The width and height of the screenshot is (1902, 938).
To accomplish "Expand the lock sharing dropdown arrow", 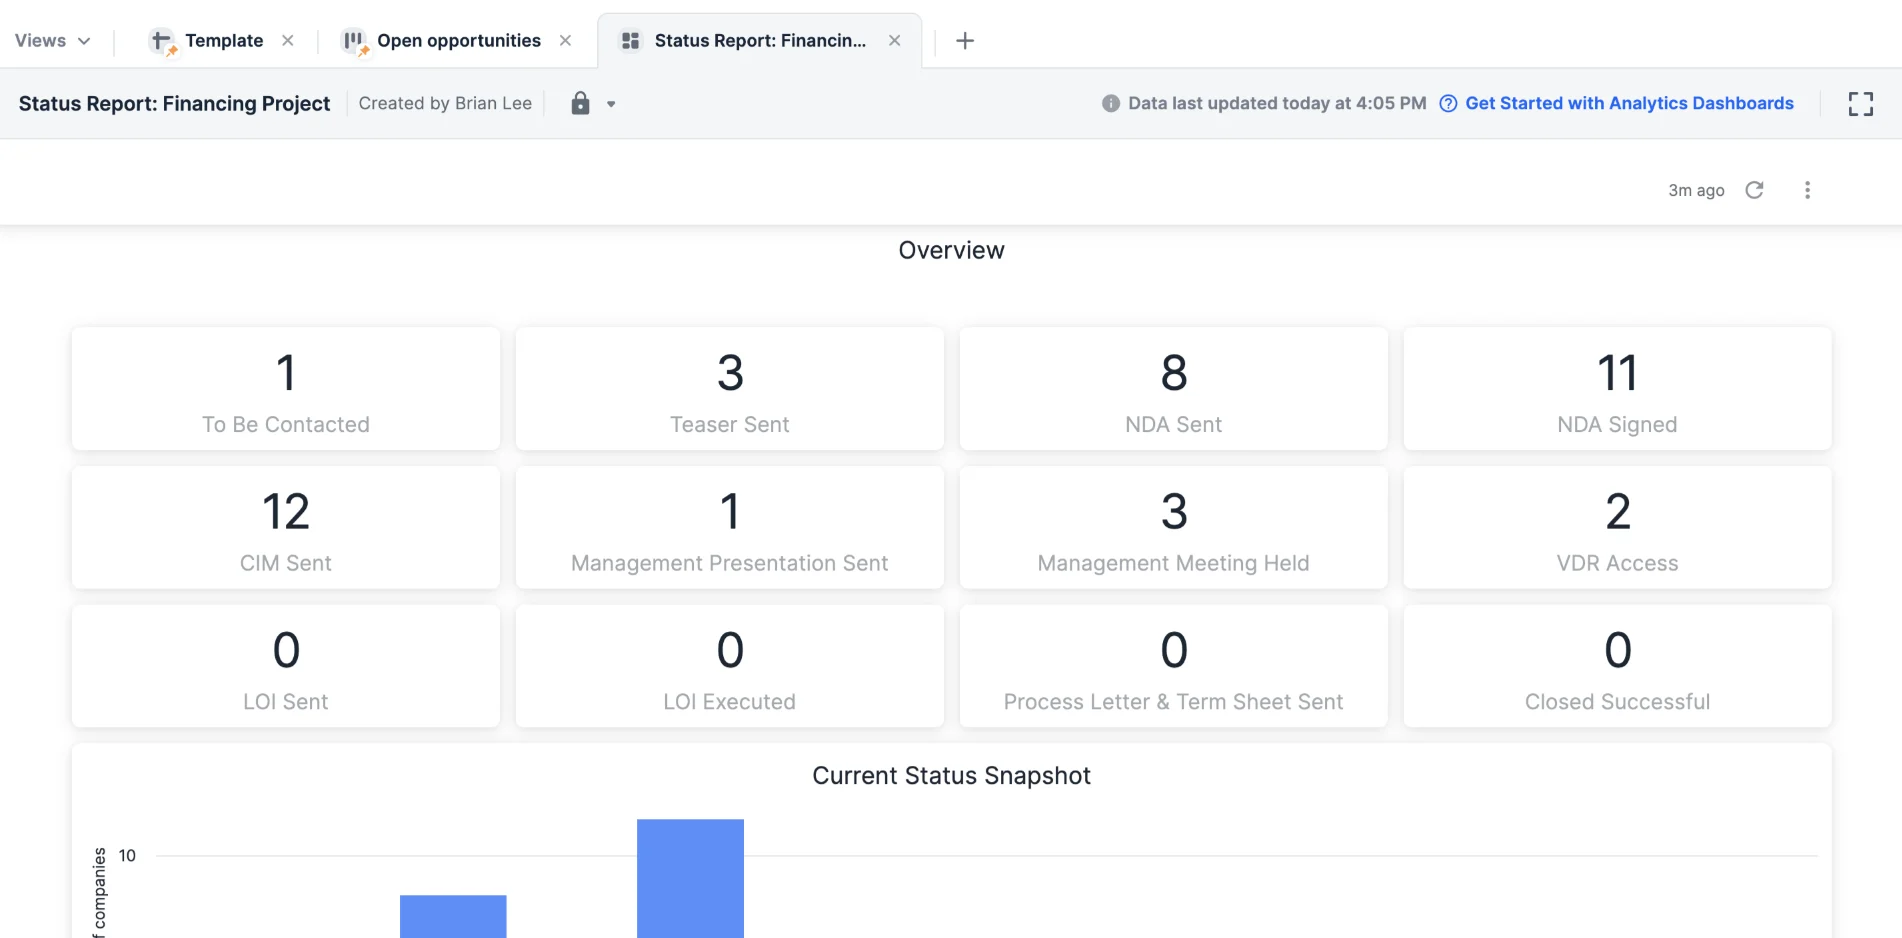I will point(611,104).
